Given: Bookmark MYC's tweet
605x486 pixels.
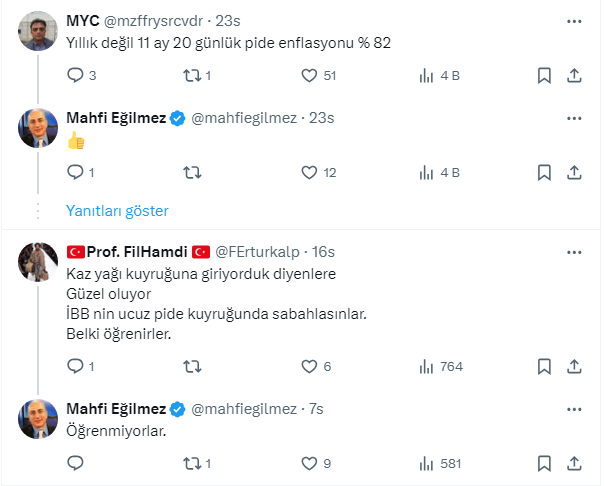Looking at the screenshot, I should point(543,75).
